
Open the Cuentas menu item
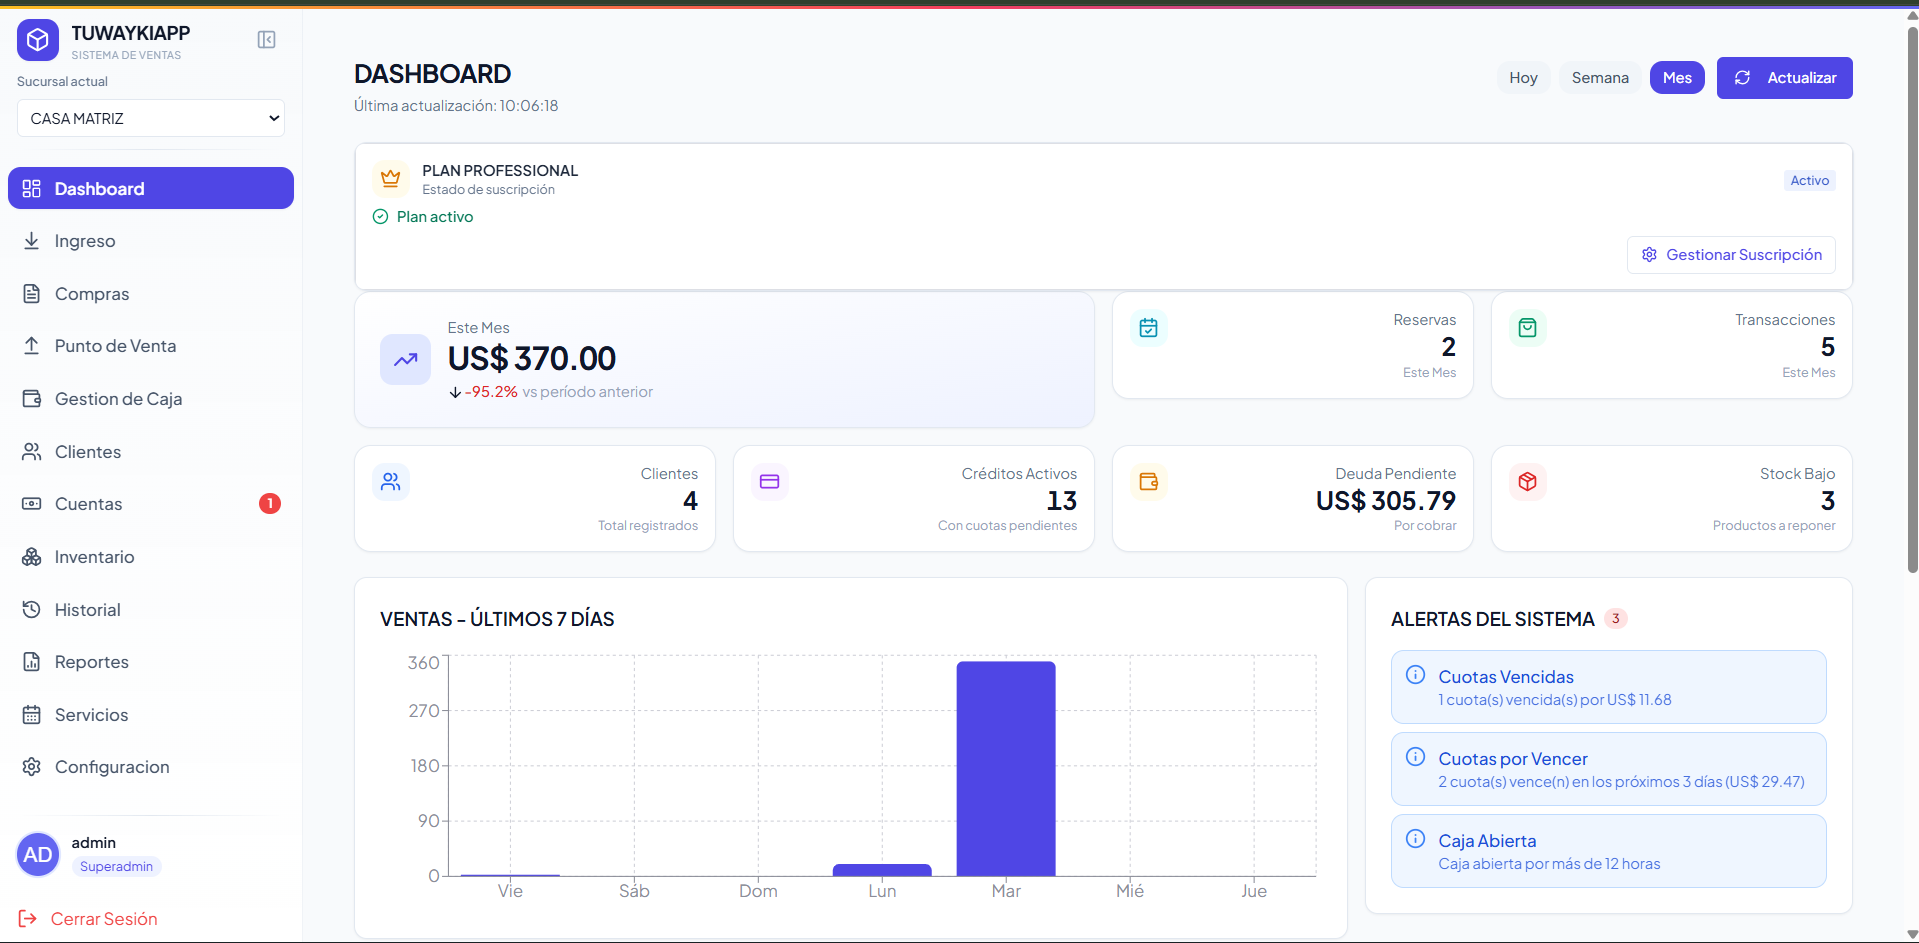pos(88,504)
